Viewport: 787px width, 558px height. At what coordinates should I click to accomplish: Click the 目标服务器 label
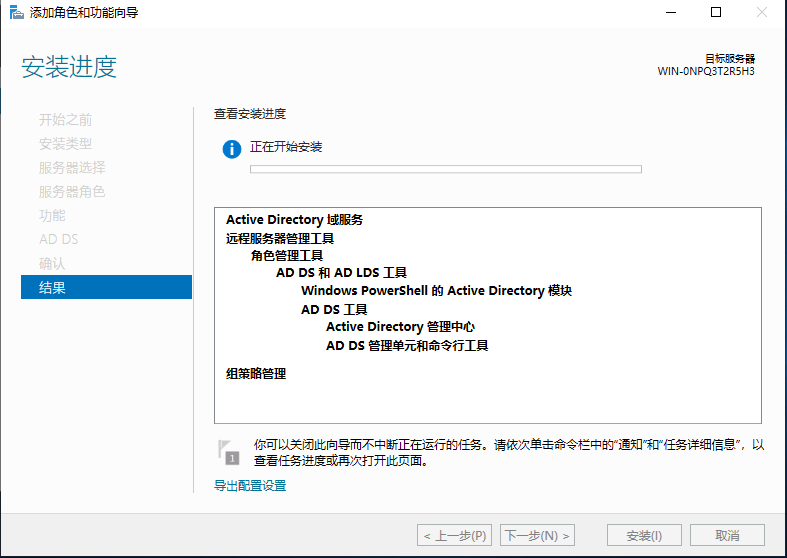(x=730, y=59)
